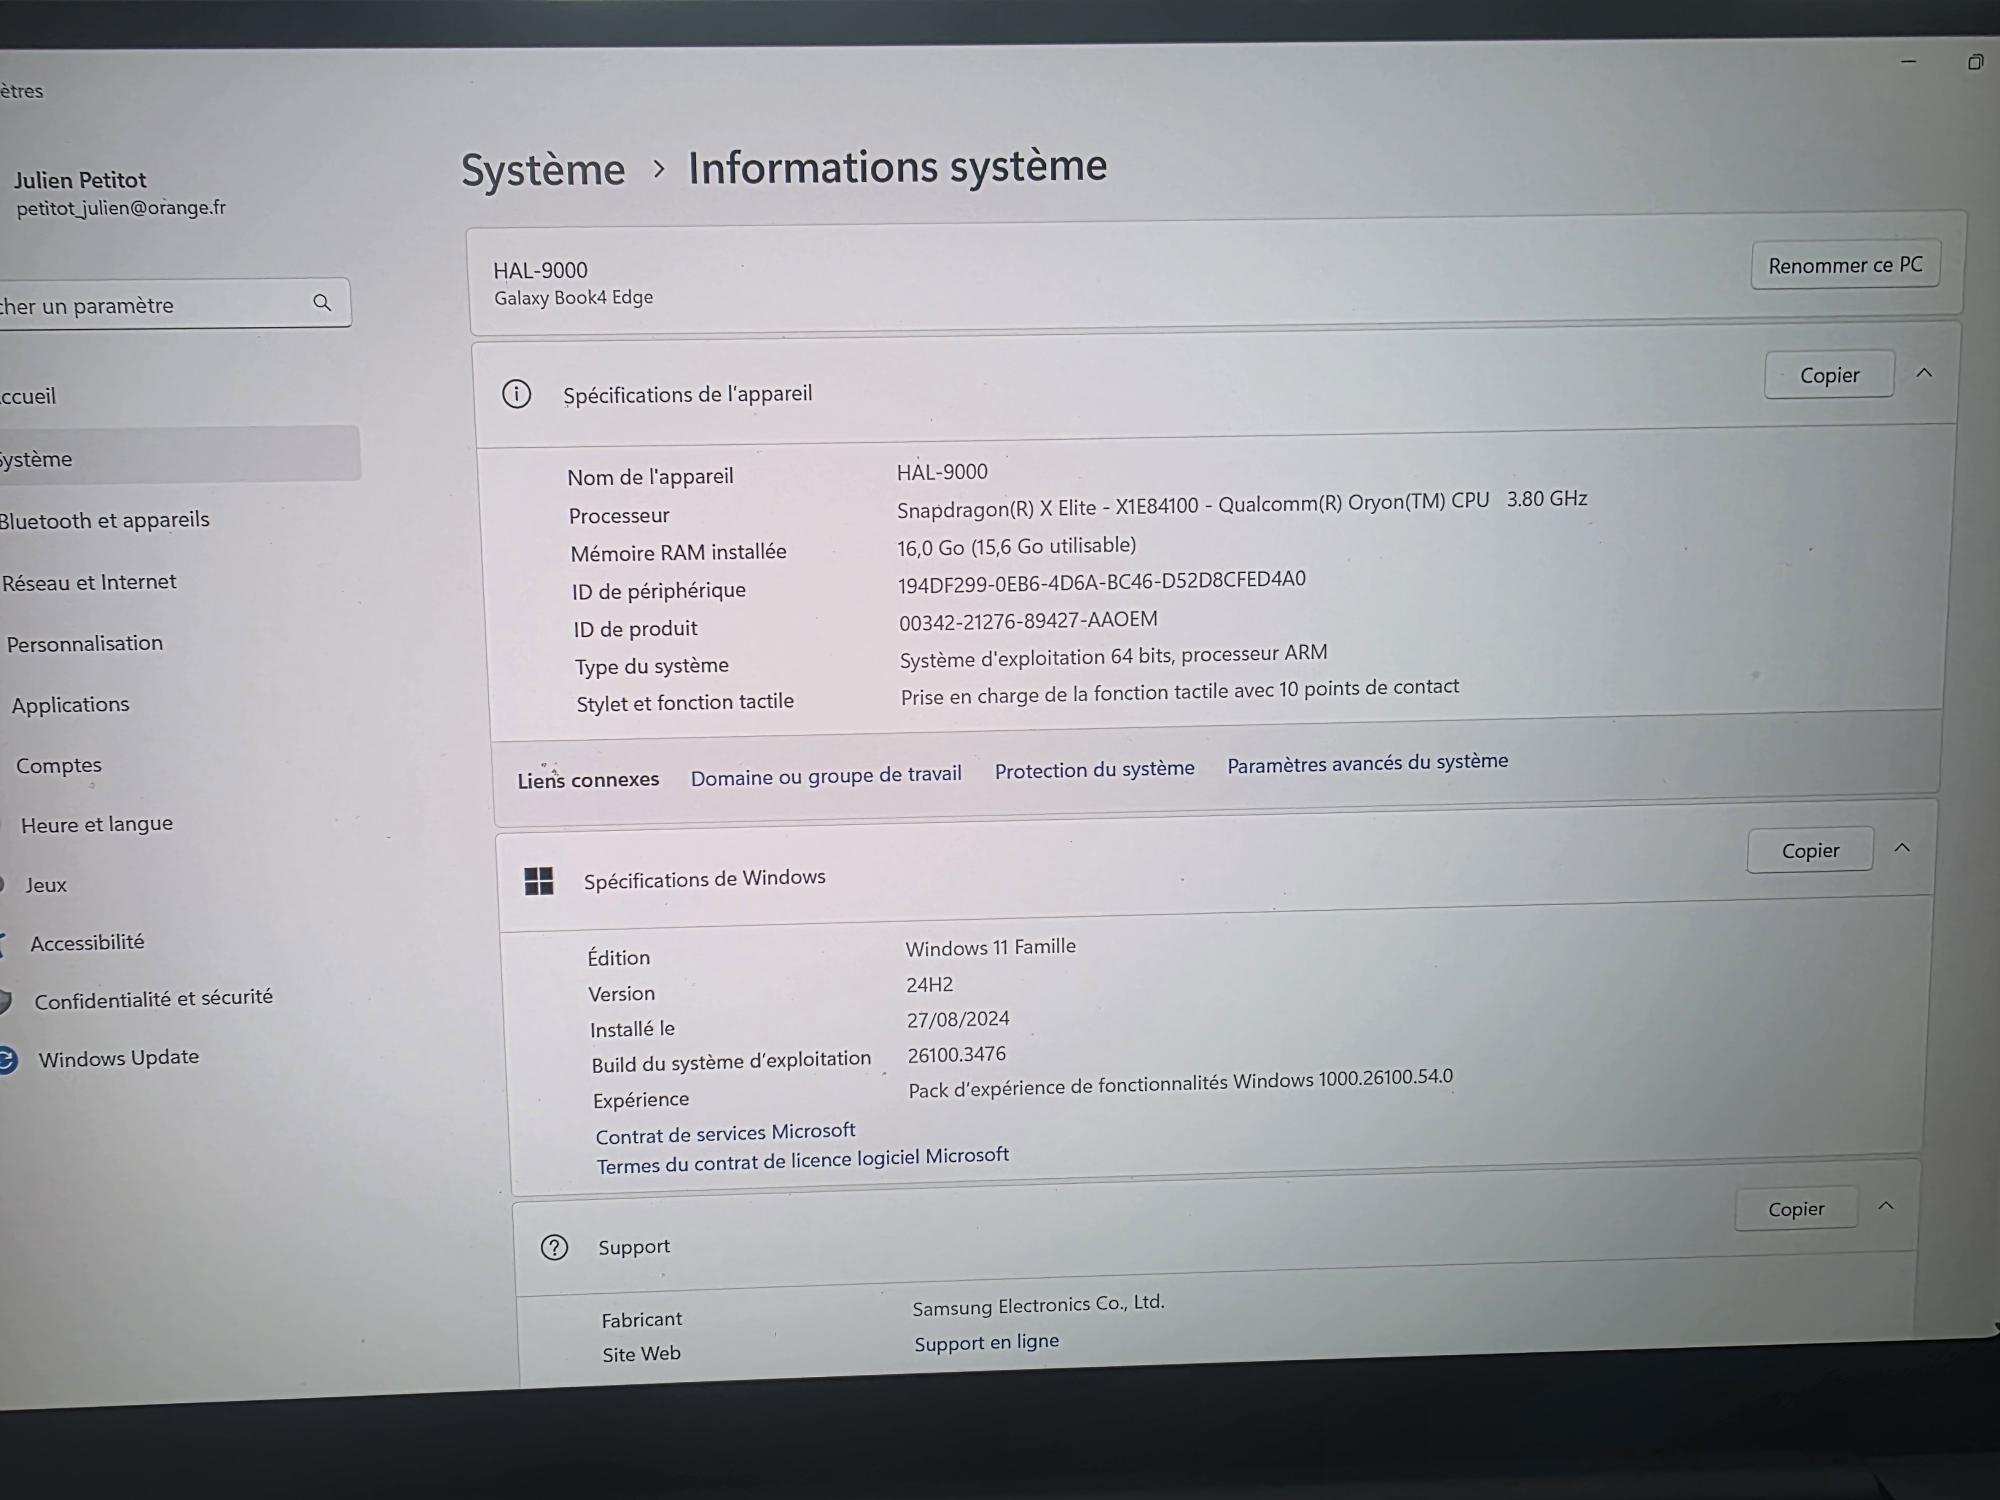Click the build number 26100.3476
Screen dimensions: 2000x1500
pyautogui.click(x=956, y=1055)
